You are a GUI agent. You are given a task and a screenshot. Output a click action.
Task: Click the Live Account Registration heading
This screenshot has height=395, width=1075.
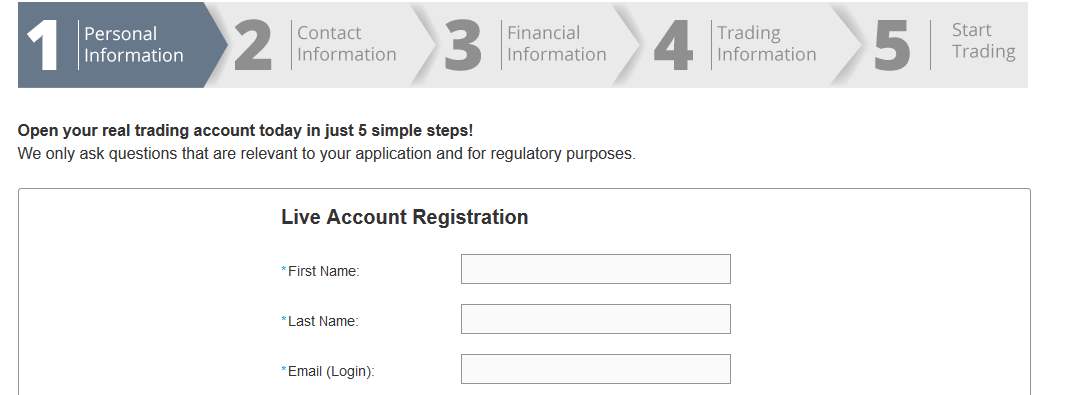(x=404, y=217)
